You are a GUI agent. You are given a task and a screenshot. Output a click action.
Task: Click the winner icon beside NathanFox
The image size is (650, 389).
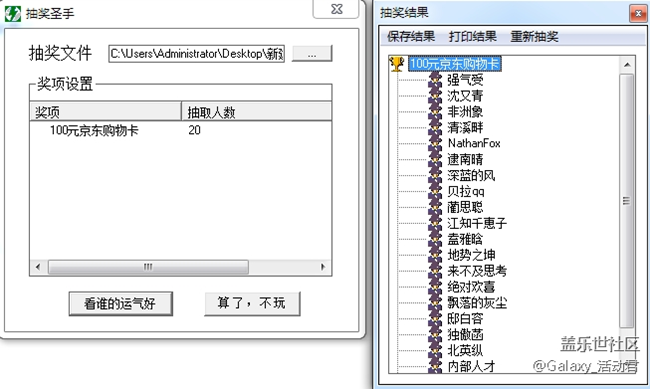[435, 143]
